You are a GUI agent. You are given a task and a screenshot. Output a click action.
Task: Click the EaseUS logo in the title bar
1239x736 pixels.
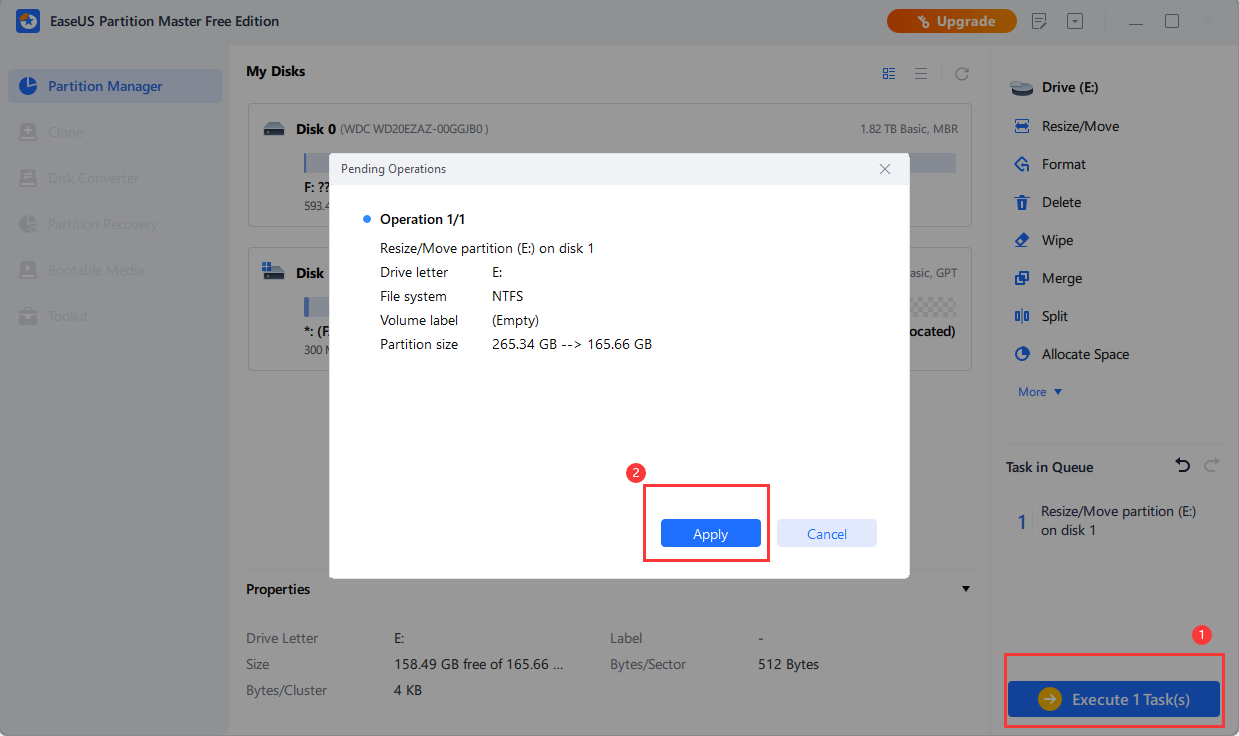click(x=28, y=21)
